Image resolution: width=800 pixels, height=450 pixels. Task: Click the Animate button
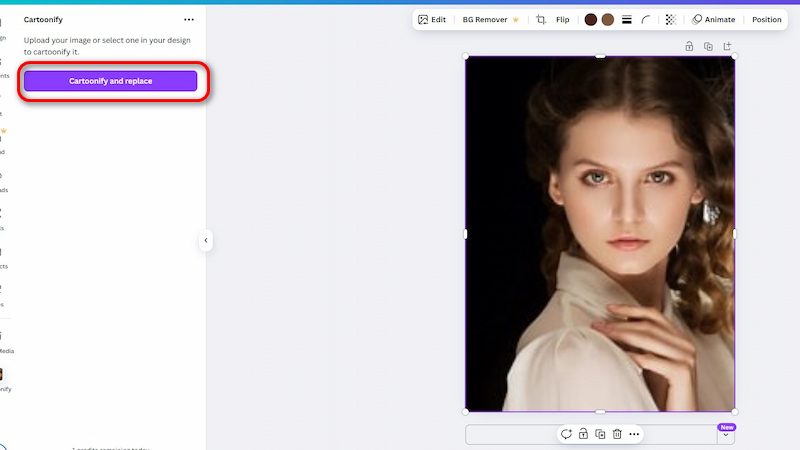[x=713, y=19]
